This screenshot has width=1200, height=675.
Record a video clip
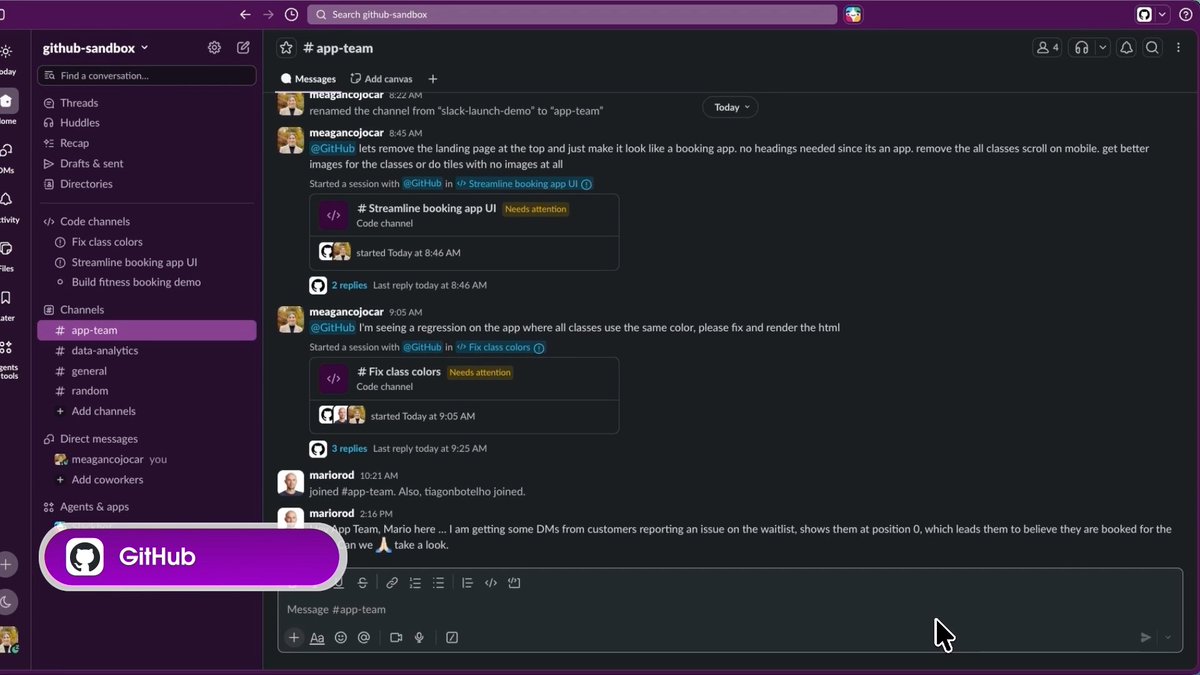[396, 637]
